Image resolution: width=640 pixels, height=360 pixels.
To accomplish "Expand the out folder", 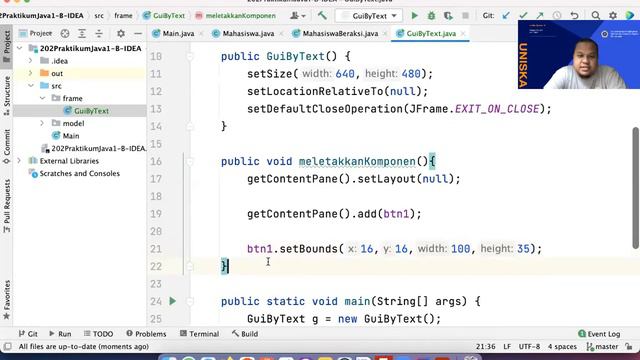I will pyautogui.click(x=31, y=73).
